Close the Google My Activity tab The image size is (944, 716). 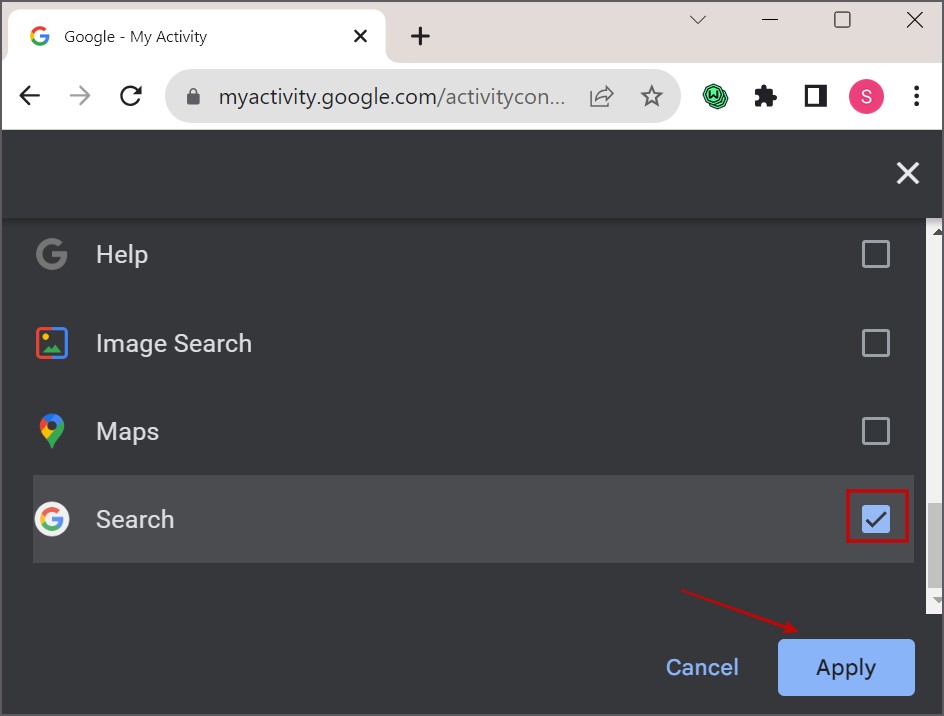click(361, 36)
